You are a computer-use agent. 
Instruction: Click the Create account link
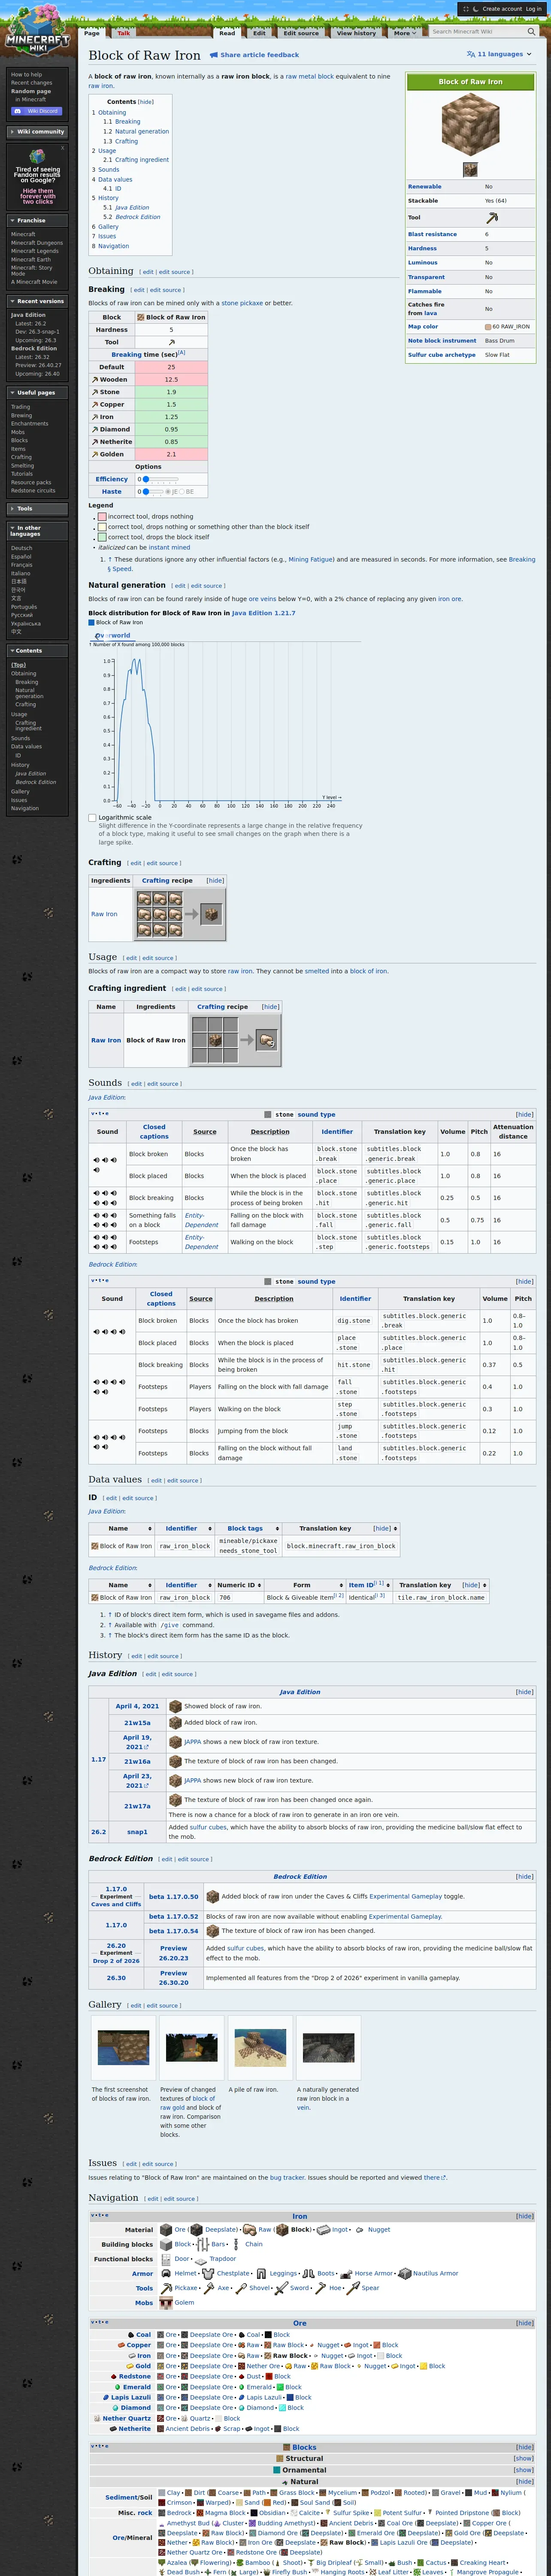[x=502, y=9]
